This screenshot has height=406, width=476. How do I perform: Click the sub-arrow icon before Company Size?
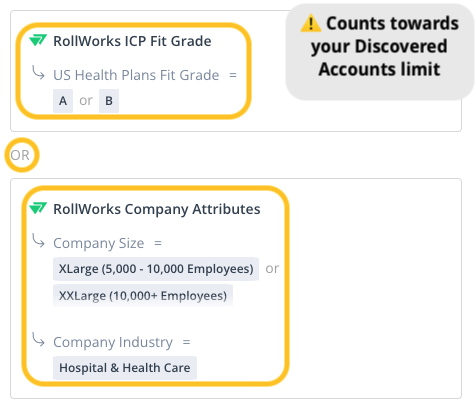pyautogui.click(x=38, y=241)
